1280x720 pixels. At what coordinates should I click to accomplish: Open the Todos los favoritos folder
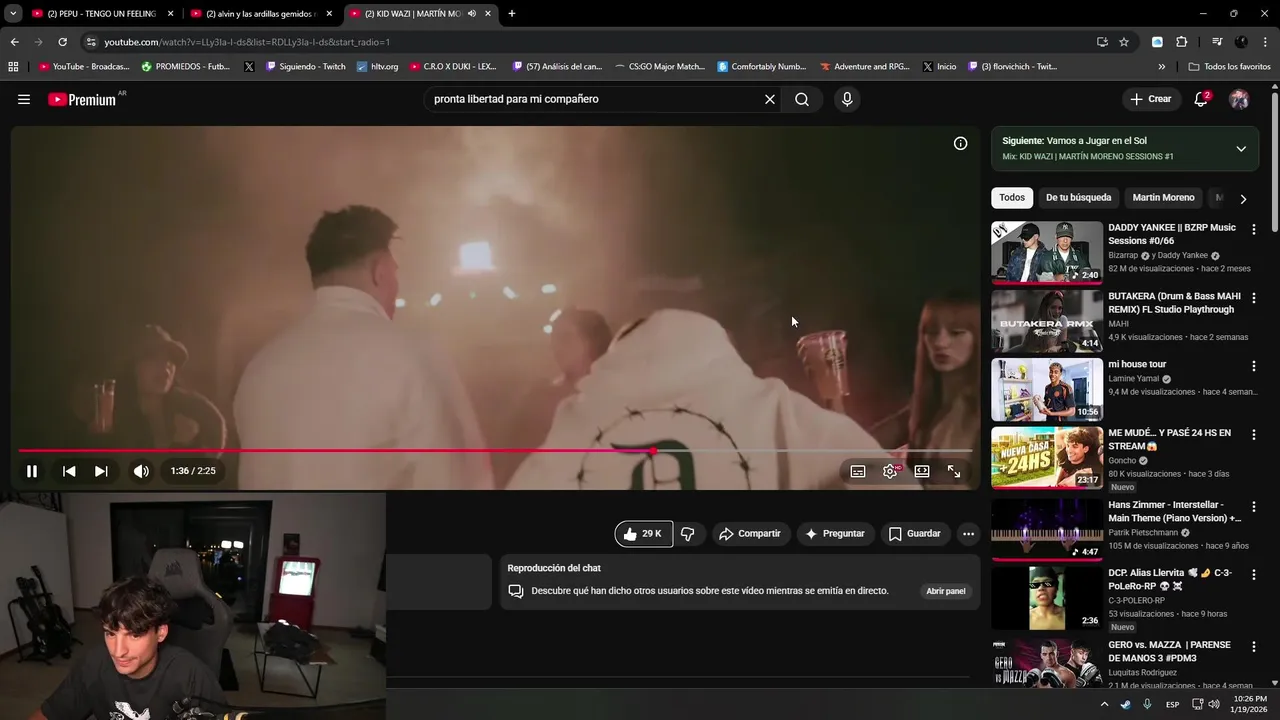(x=1229, y=66)
